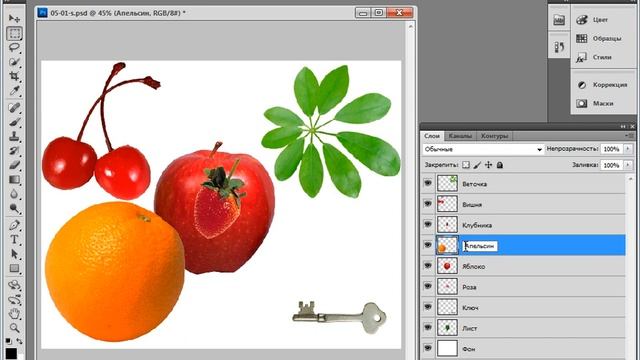This screenshot has width=640, height=360.
Task: Open the Mini Bridge panel icon
Action: tap(559, 20)
